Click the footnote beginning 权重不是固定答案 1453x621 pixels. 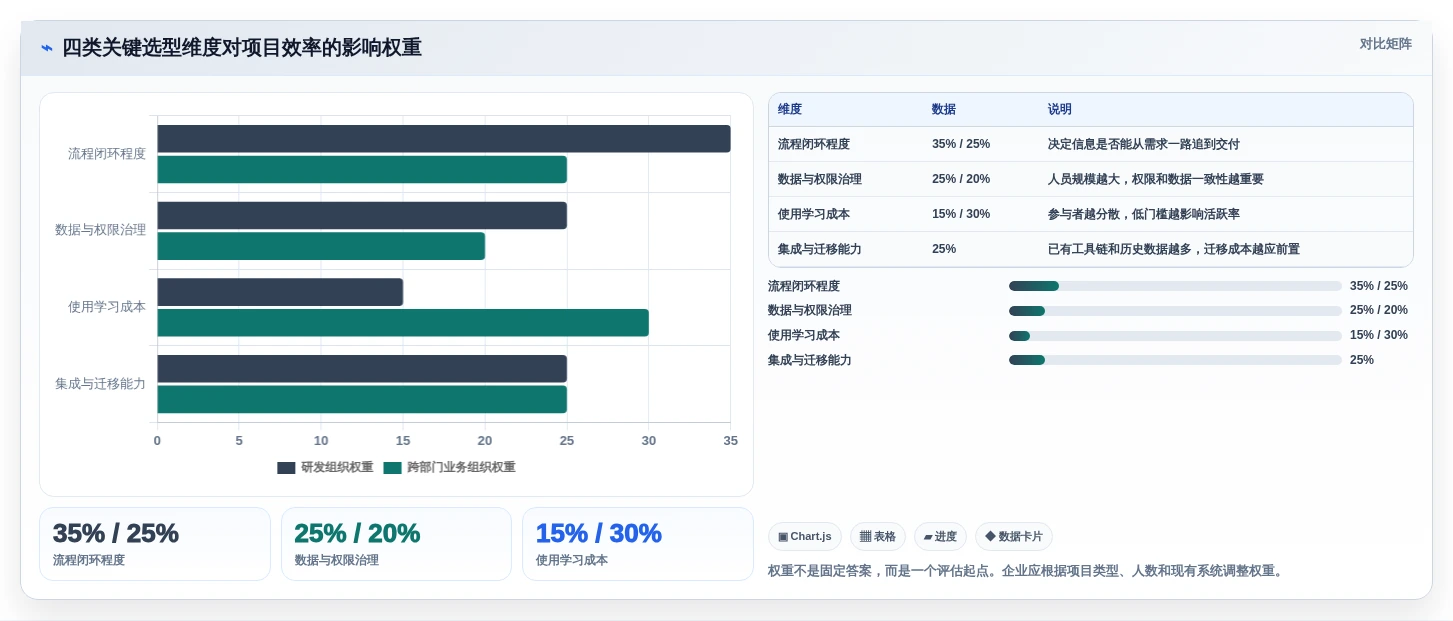point(1025,571)
